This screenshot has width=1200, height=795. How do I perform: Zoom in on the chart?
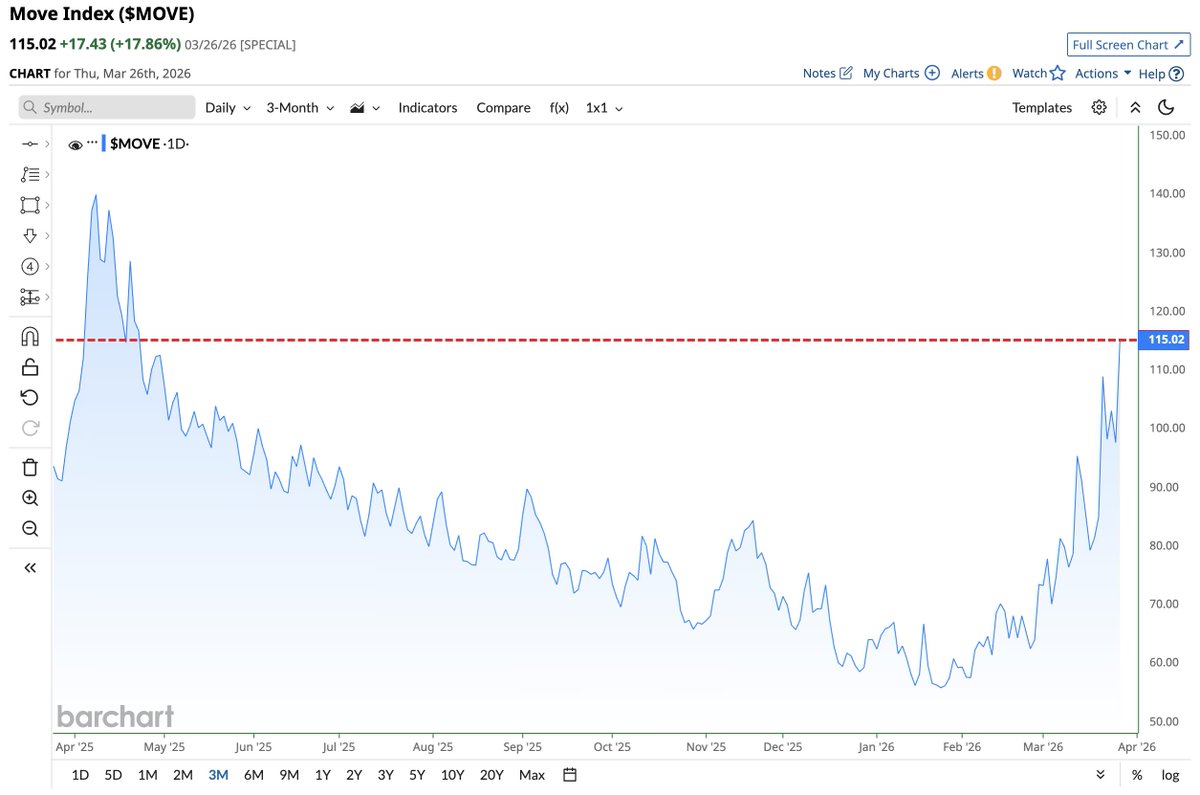point(29,498)
